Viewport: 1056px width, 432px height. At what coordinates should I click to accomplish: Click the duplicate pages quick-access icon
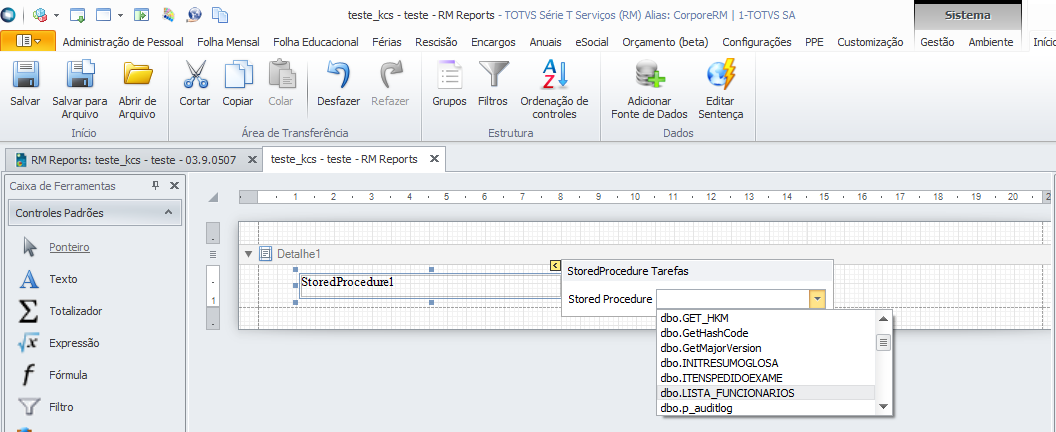(220, 14)
